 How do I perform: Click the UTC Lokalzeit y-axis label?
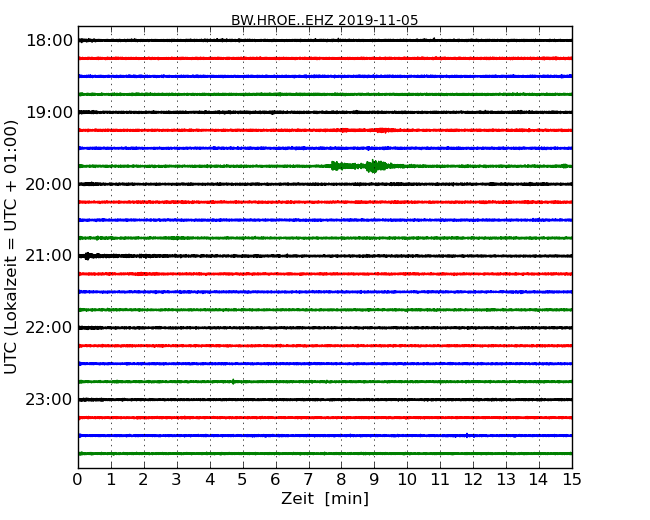11,247
